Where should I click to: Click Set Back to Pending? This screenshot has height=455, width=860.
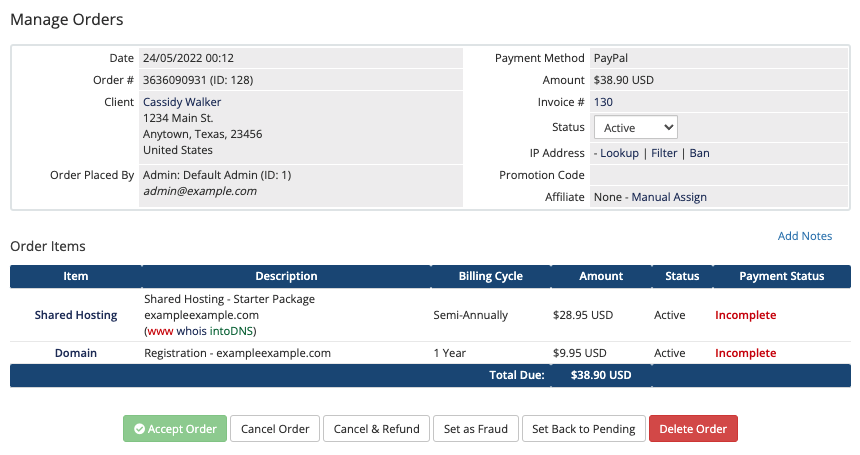tap(583, 429)
